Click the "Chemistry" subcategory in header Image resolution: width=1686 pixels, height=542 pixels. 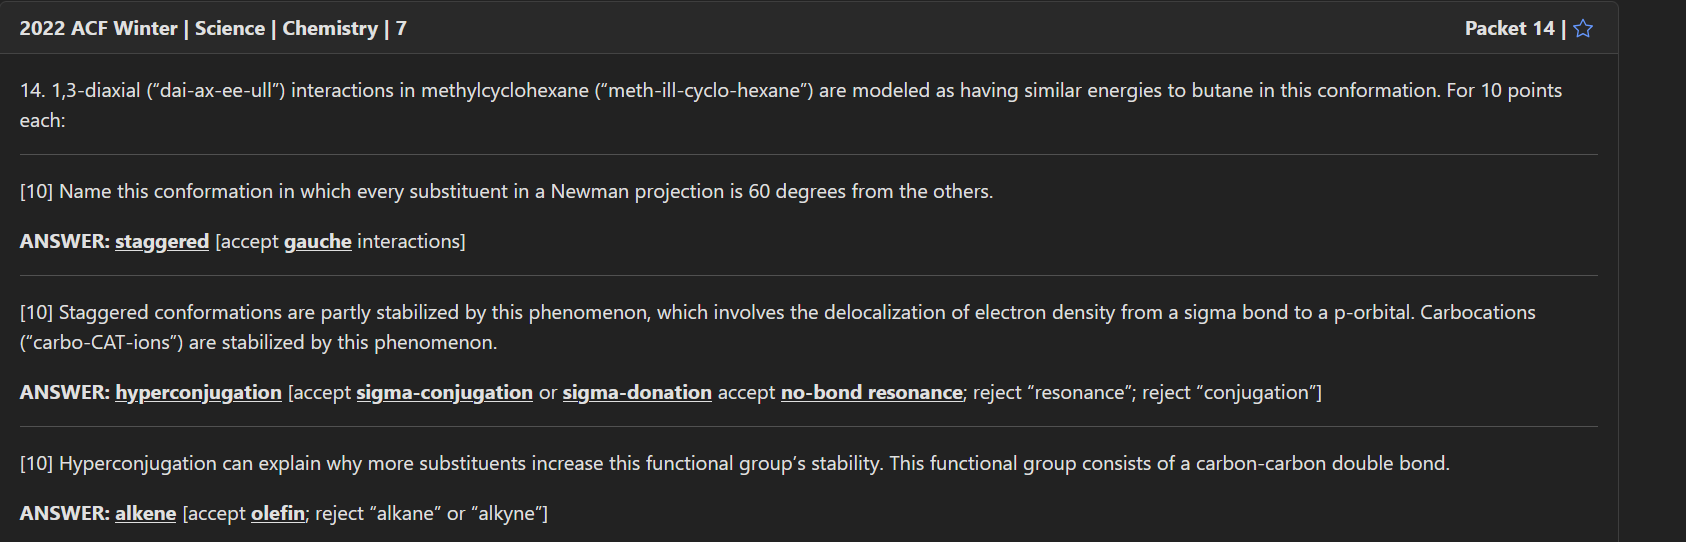click(x=330, y=29)
